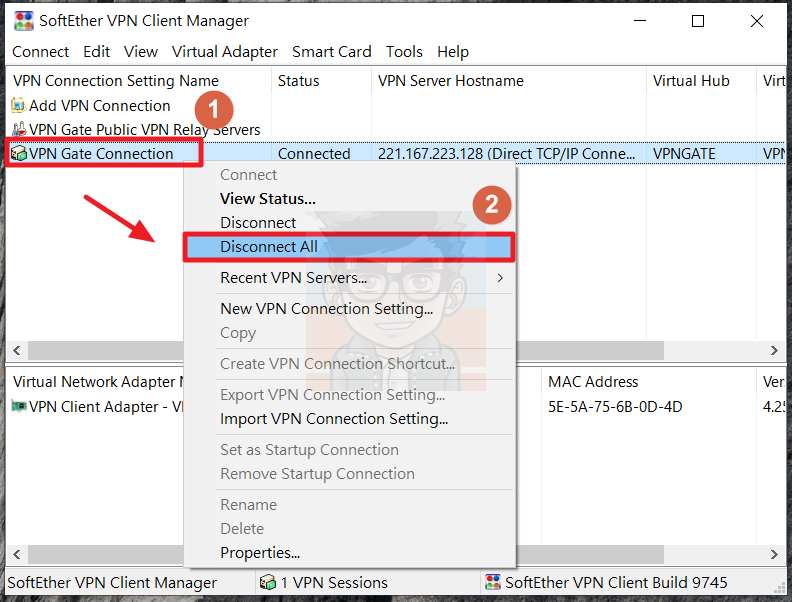Click the VPN Gate Public Relay Servers icon
Image resolution: width=792 pixels, height=602 pixels.
[x=19, y=129]
